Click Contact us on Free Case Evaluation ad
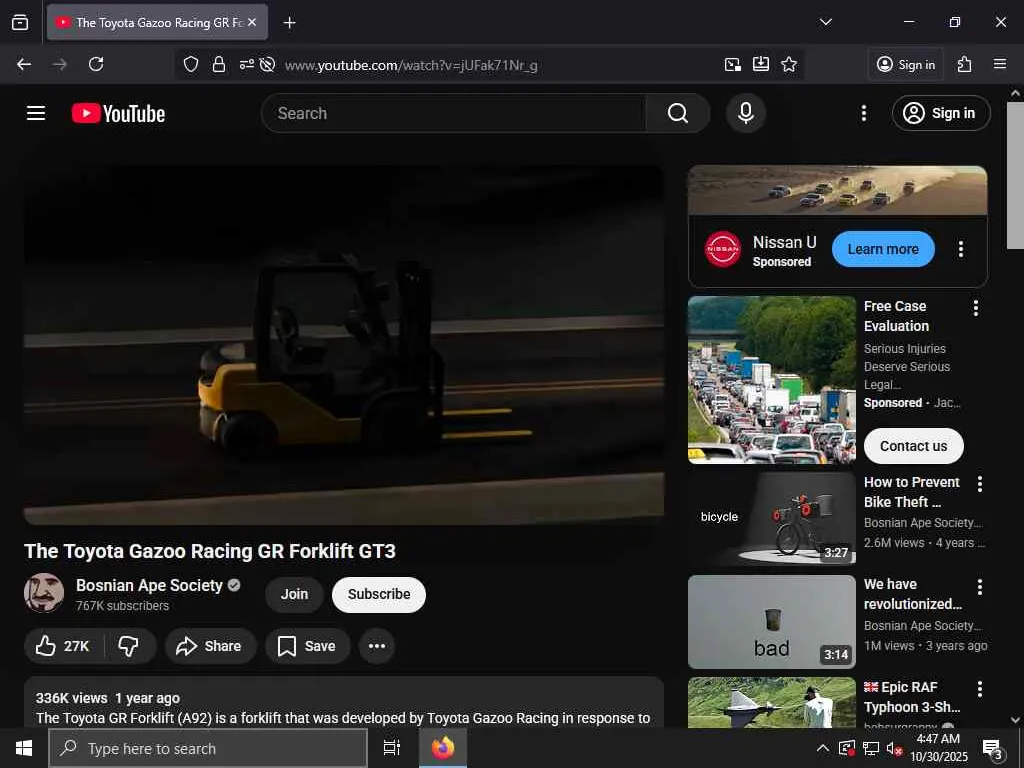The image size is (1024, 768). [913, 446]
